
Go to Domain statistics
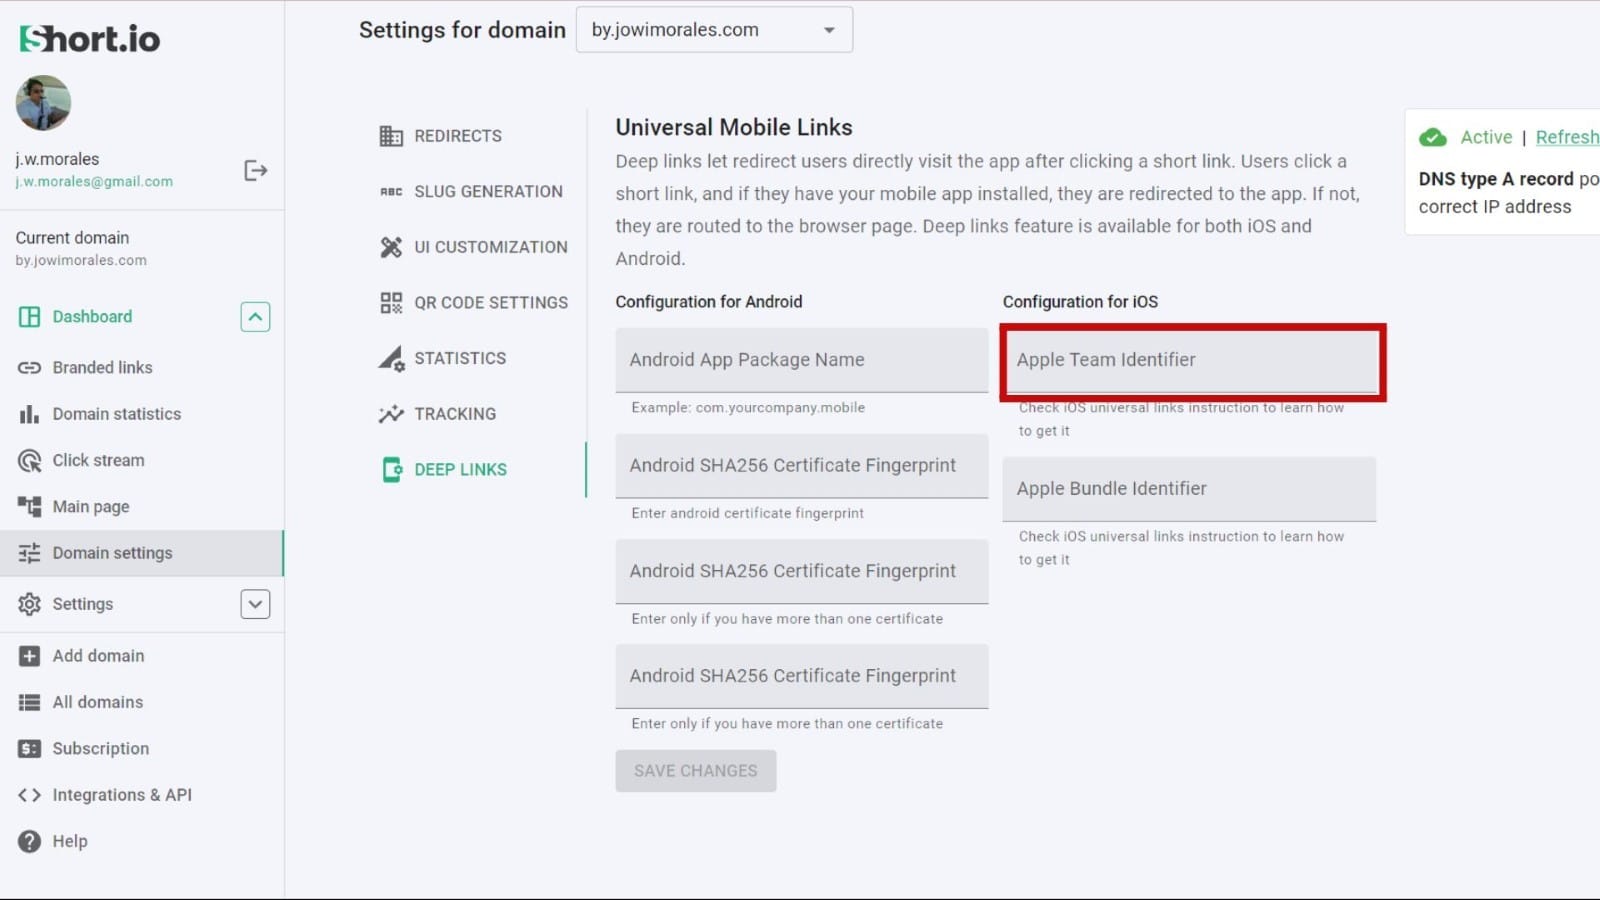[x=117, y=414]
